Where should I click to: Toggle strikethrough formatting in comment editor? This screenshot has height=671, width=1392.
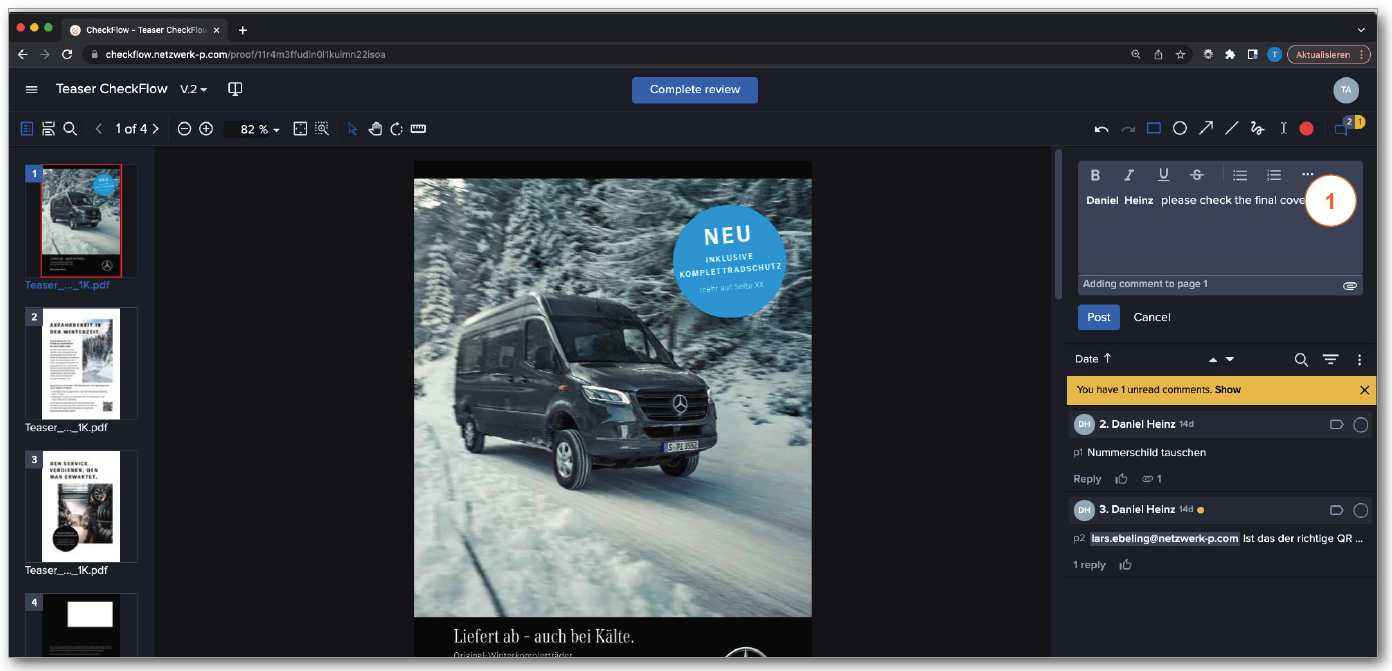pos(1197,175)
